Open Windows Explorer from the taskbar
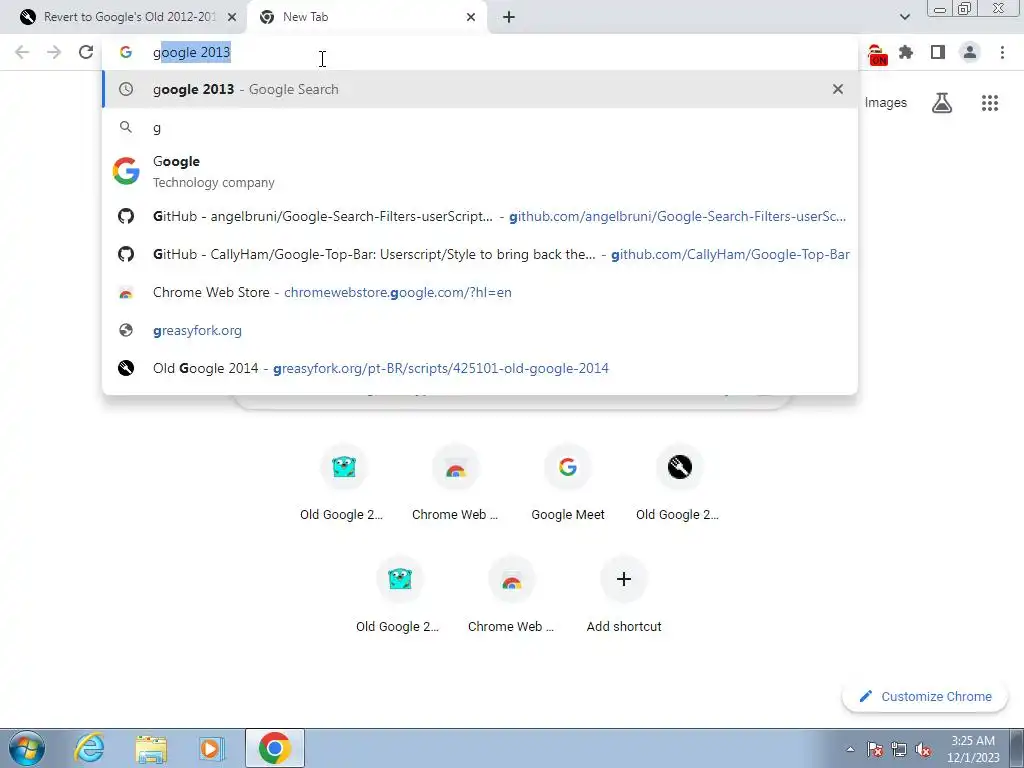 151,748
